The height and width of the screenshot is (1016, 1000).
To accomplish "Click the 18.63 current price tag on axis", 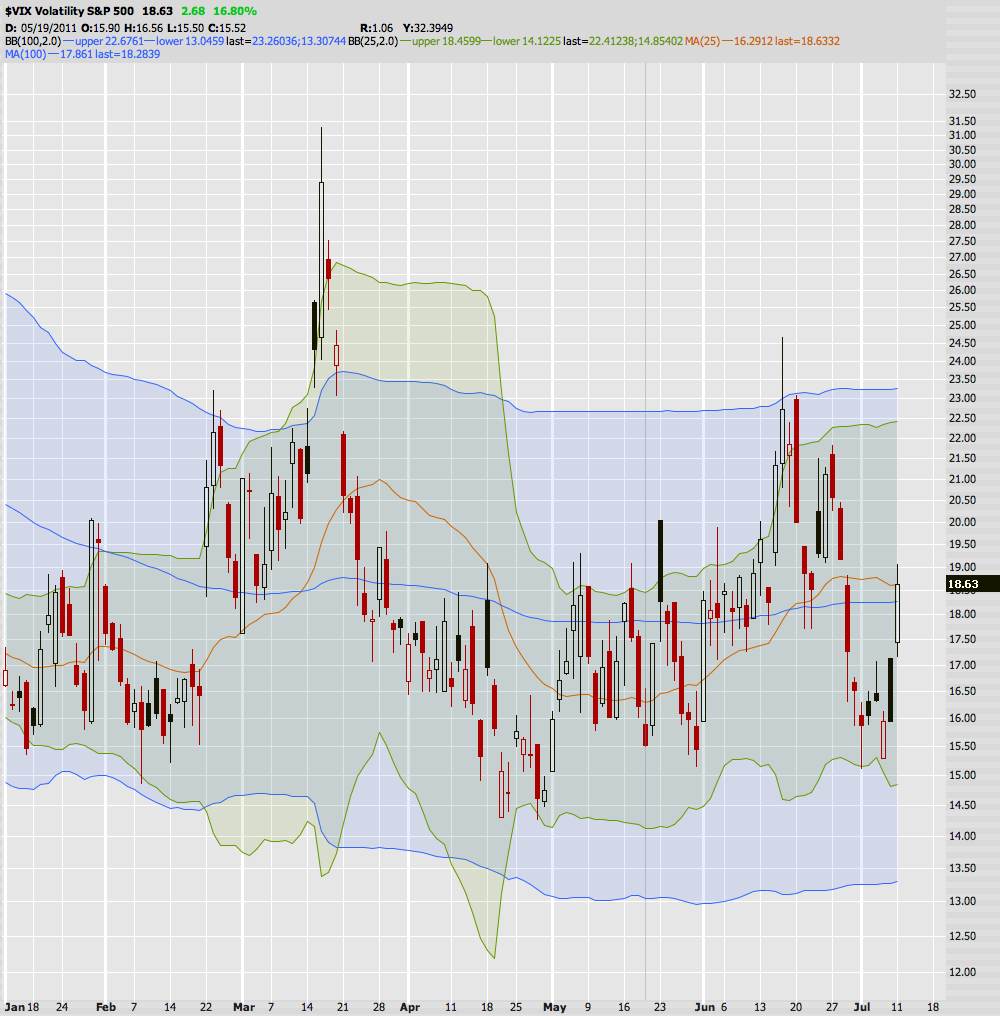I will pyautogui.click(x=962, y=584).
